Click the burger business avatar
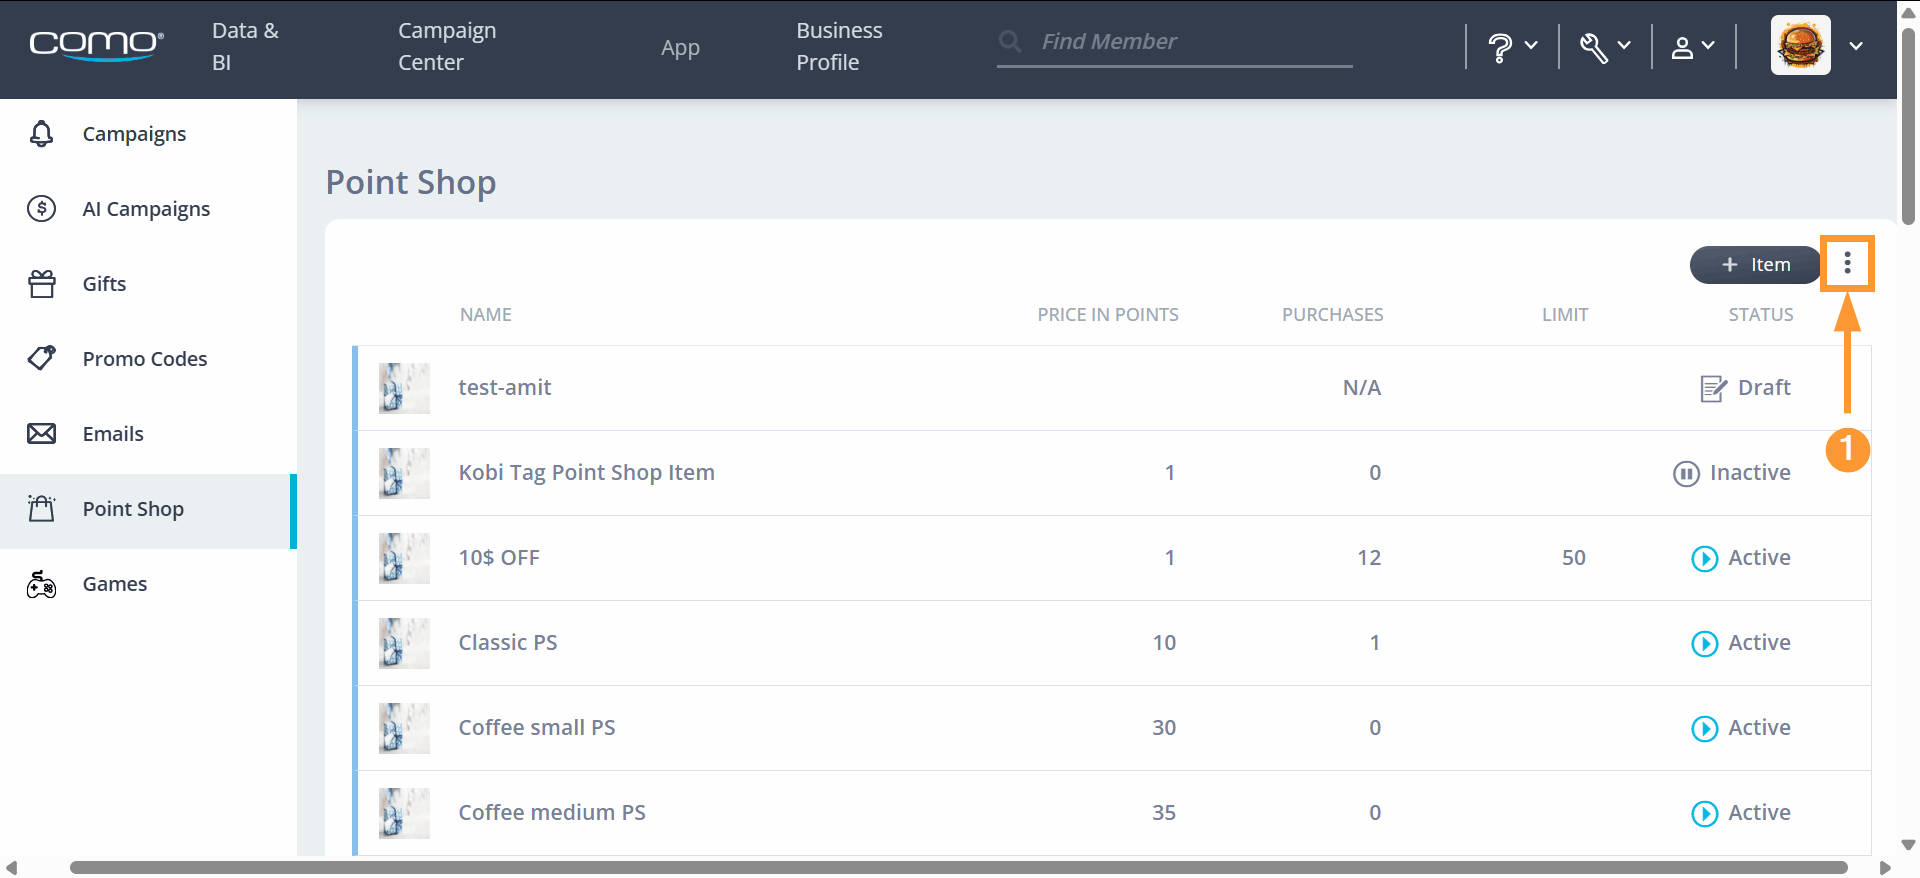The height and width of the screenshot is (878, 1920). [x=1800, y=45]
